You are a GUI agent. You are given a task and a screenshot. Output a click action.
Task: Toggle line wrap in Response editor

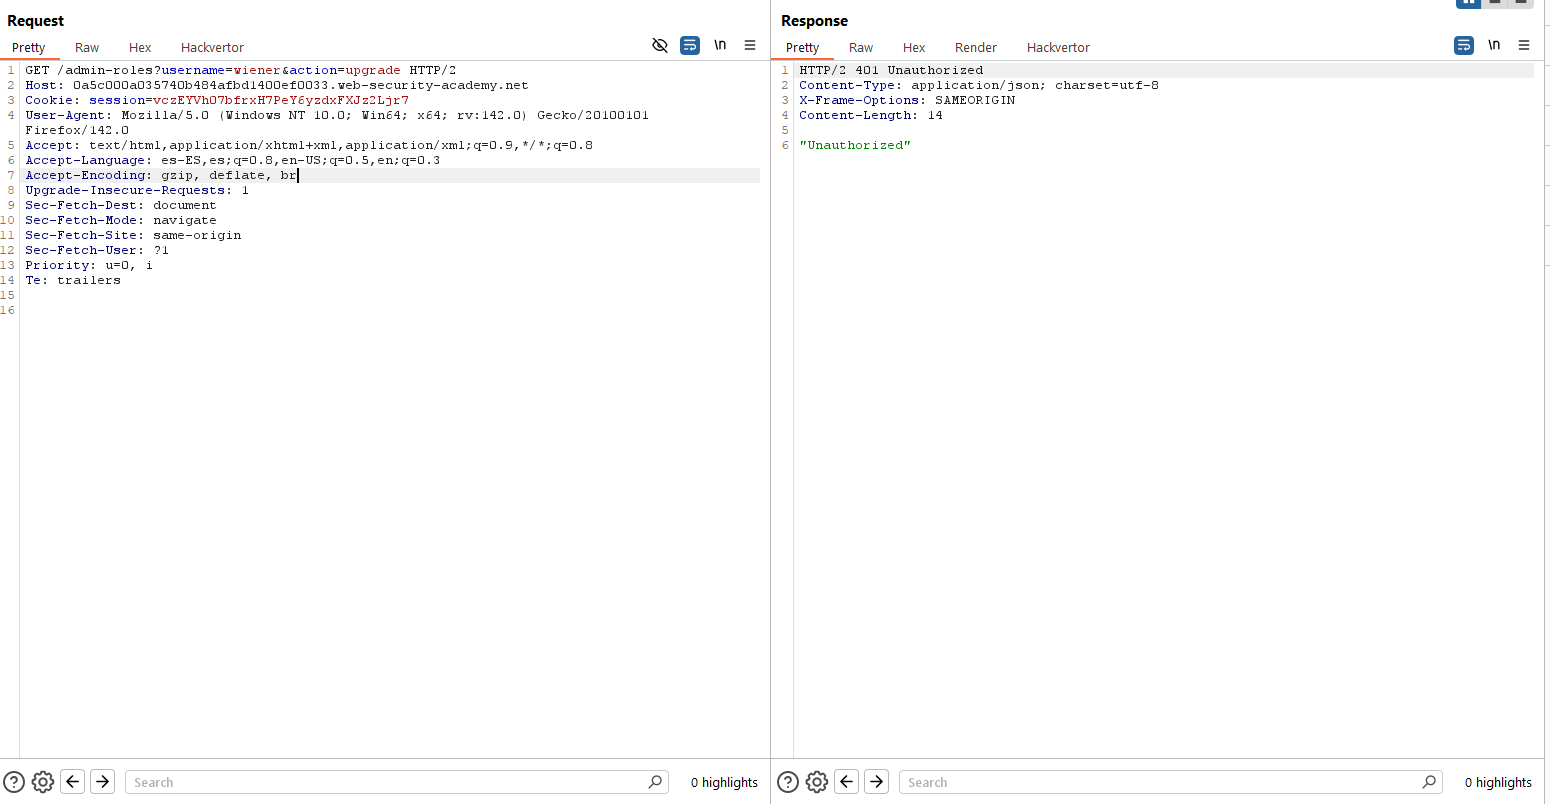[x=1464, y=46]
